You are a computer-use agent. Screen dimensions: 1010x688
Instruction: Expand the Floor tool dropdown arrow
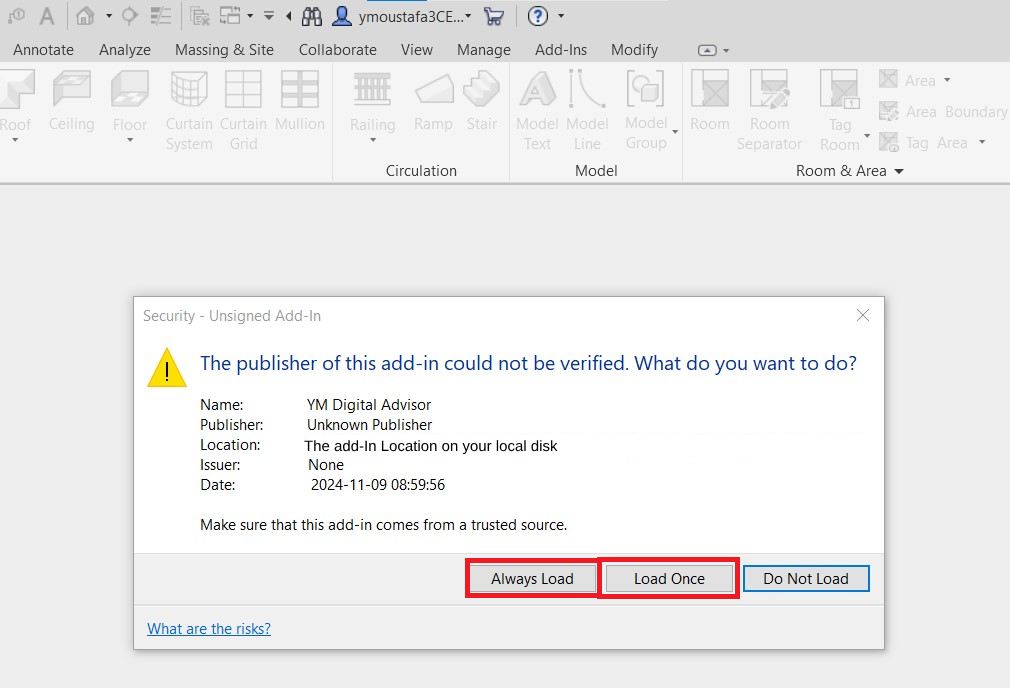pos(129,140)
